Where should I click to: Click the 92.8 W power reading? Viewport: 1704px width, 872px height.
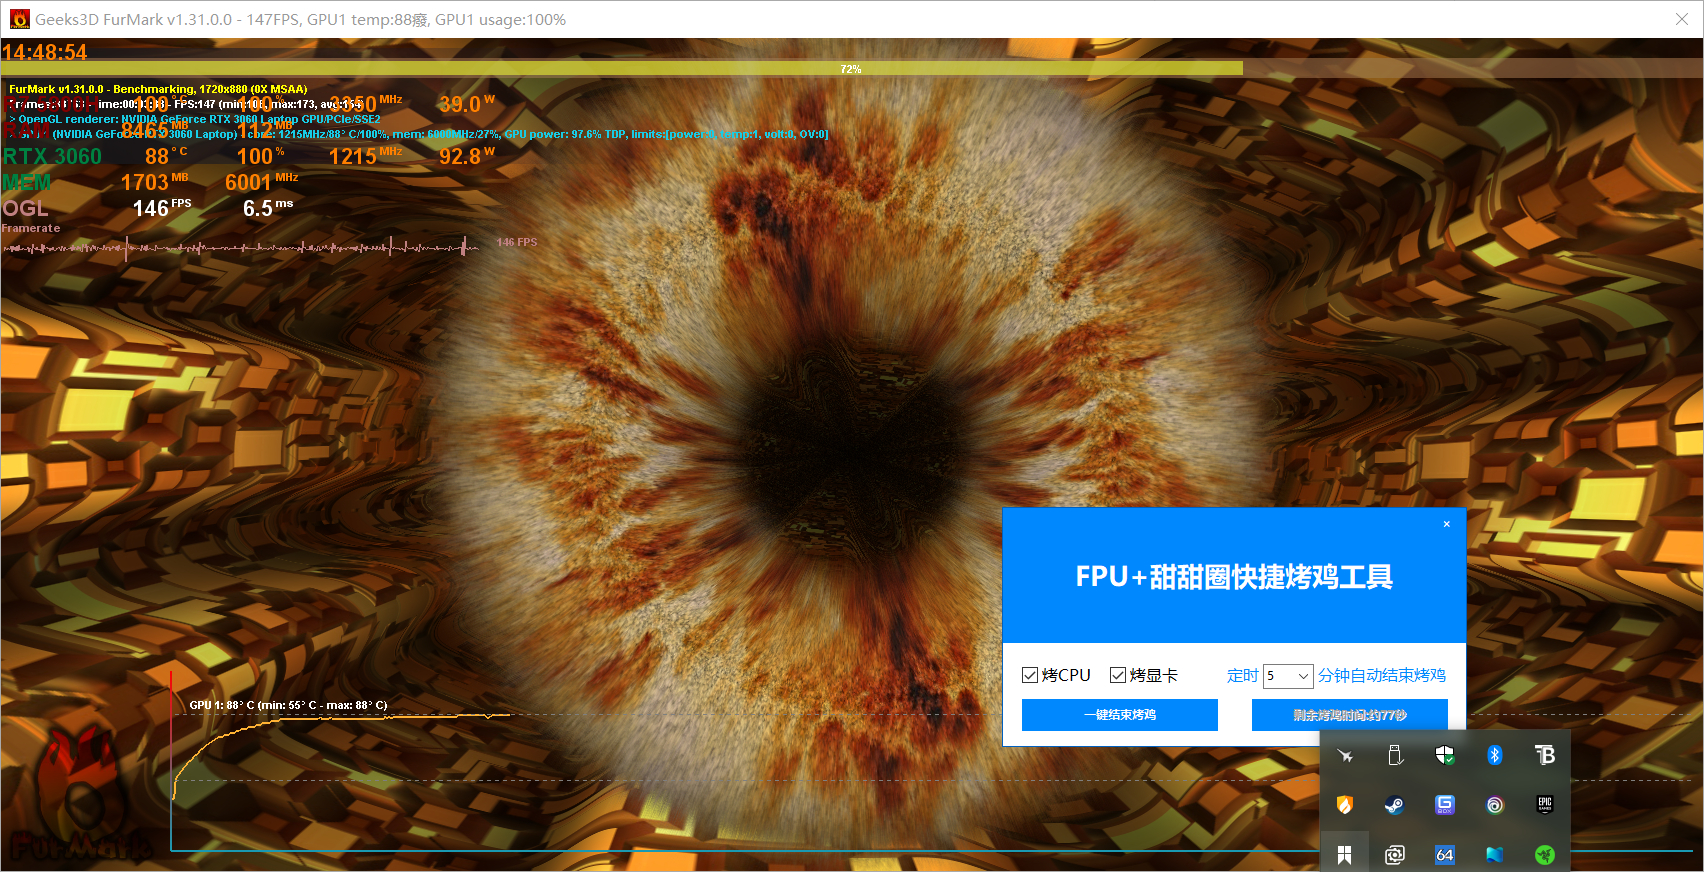467,156
